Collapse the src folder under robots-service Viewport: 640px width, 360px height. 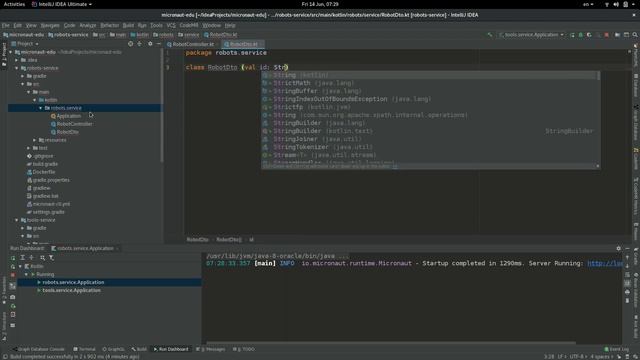(23, 84)
